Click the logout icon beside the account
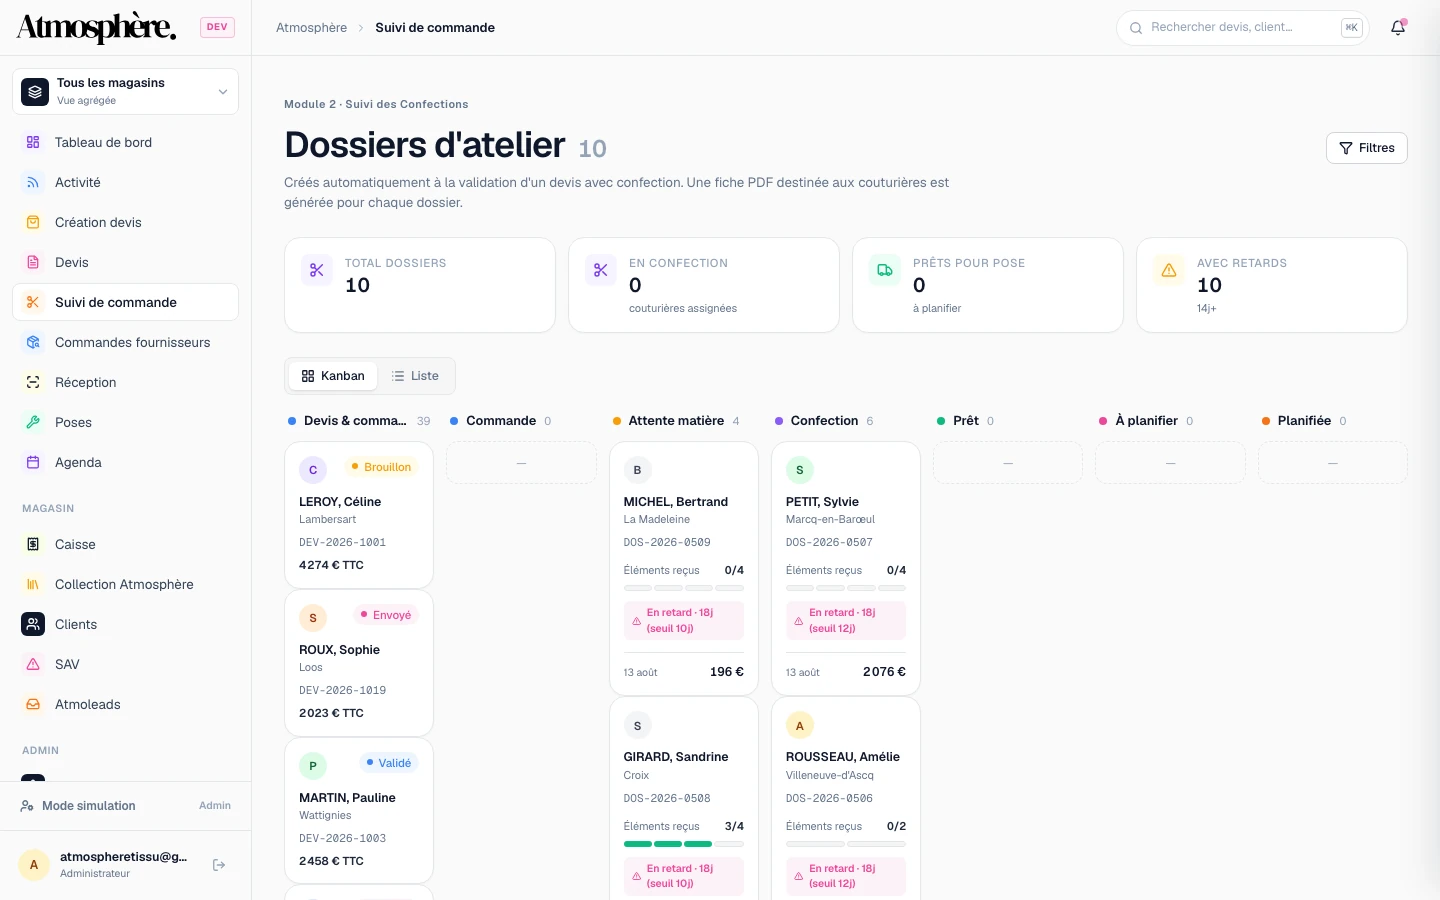1440x900 pixels. pos(219,865)
